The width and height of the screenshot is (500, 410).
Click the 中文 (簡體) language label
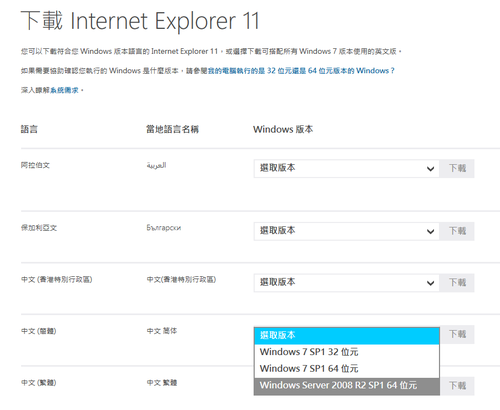(x=39, y=331)
